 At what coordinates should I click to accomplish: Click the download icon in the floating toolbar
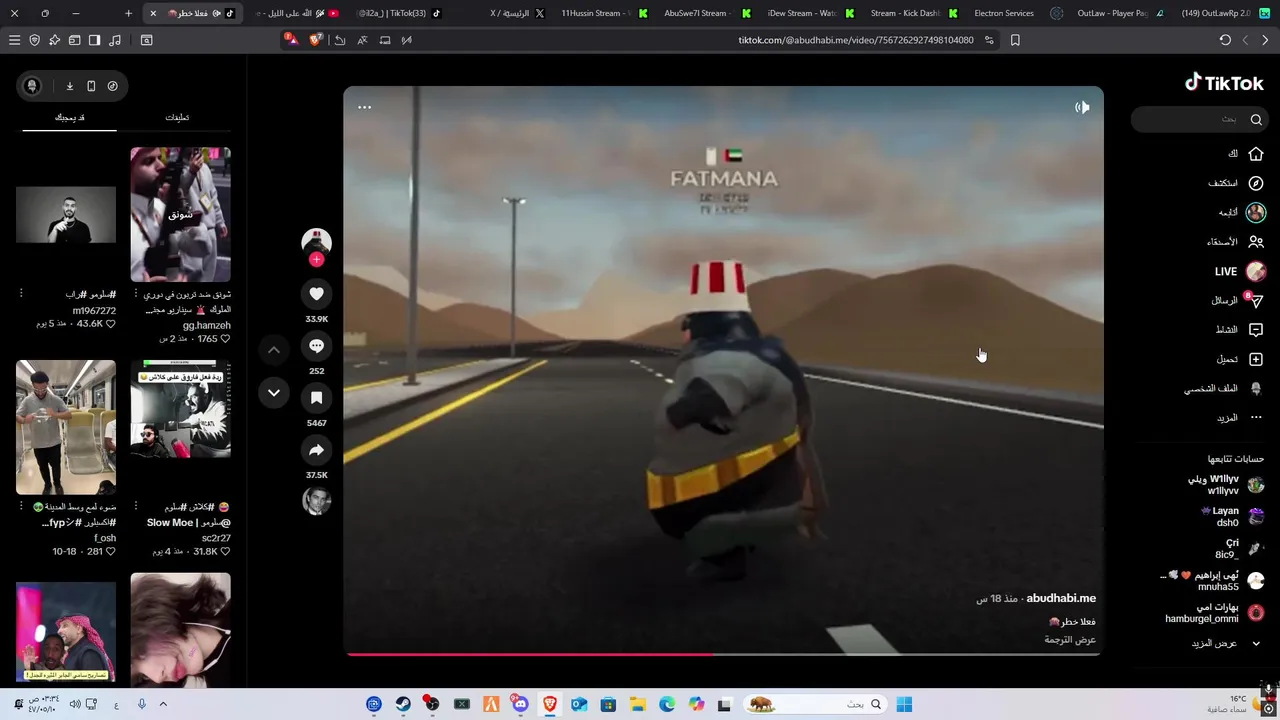pos(70,86)
